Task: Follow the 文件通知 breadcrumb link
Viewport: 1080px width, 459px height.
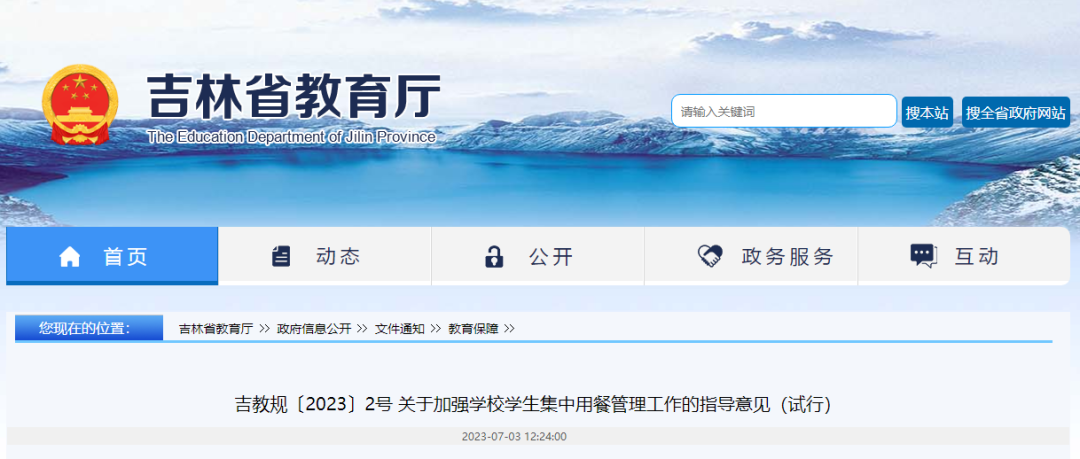Action: [x=399, y=329]
